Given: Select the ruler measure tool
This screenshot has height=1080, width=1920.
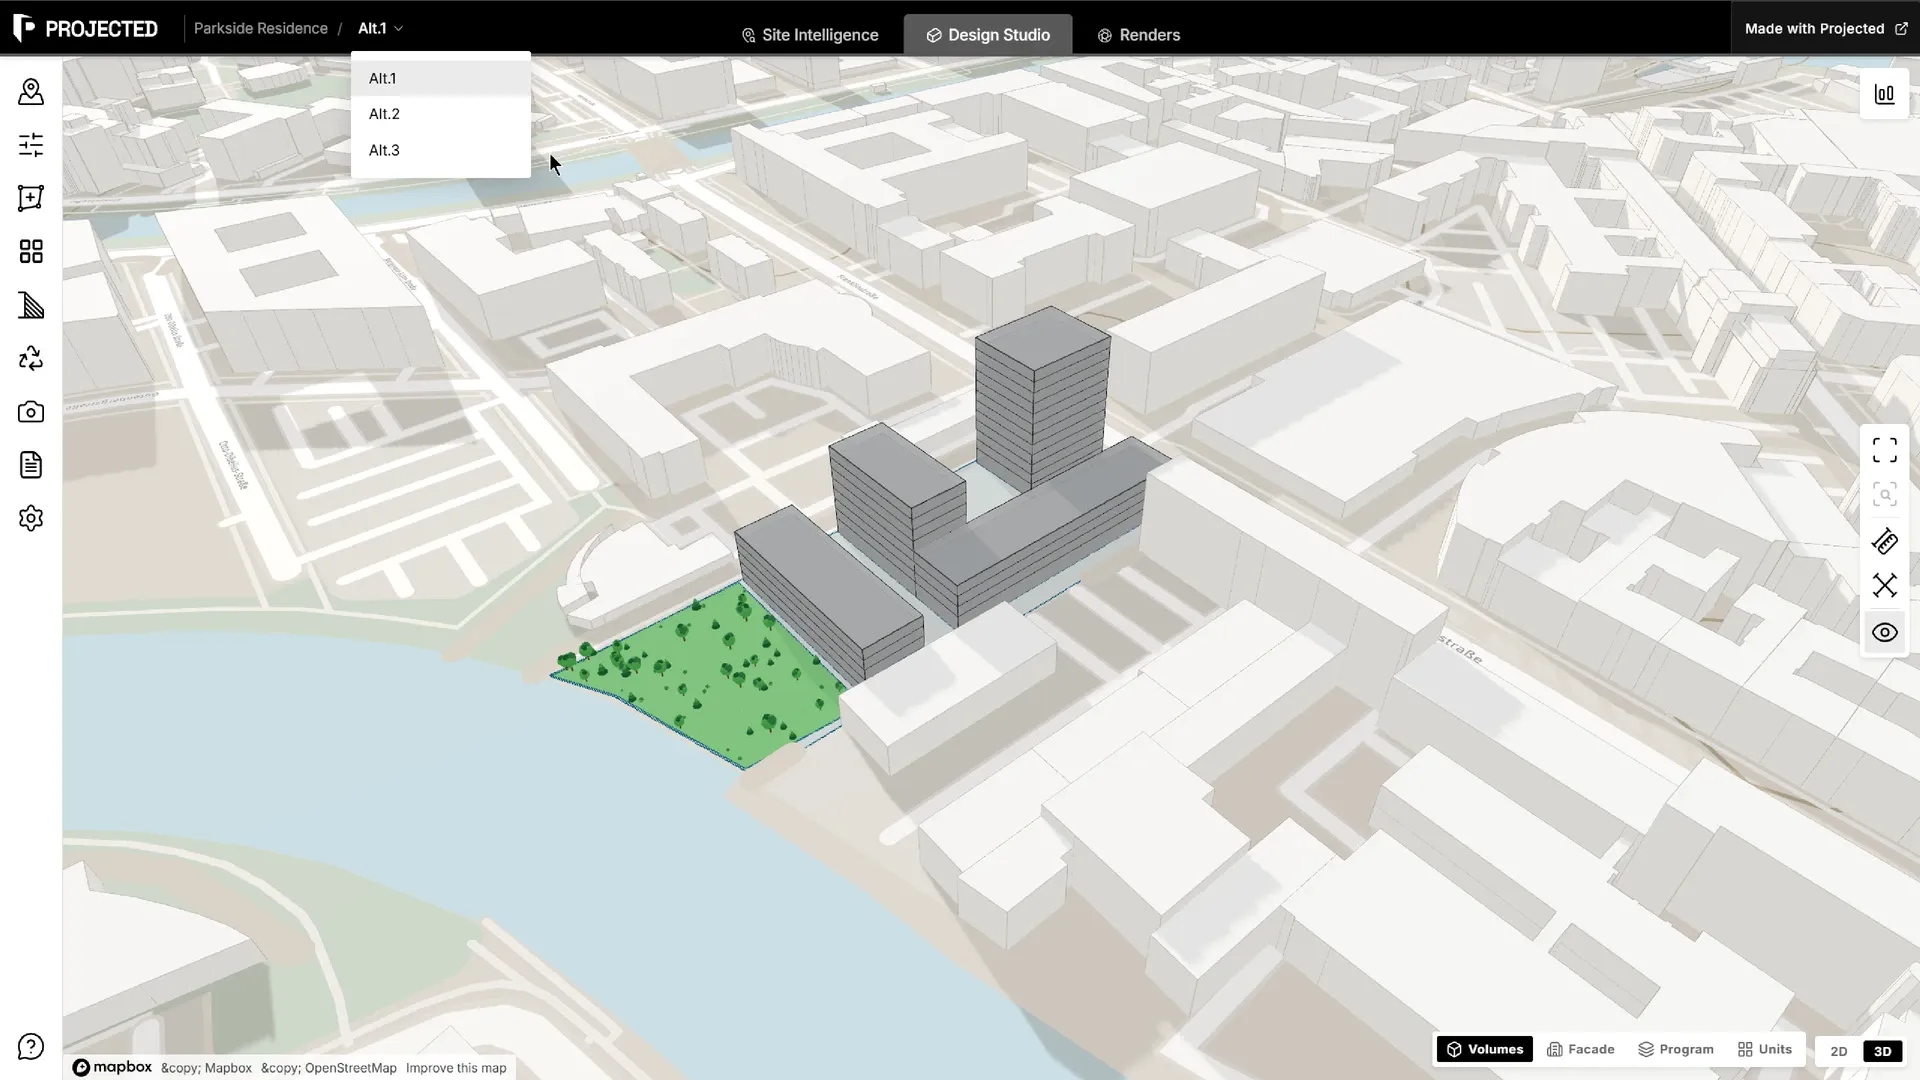Looking at the screenshot, I should click(1884, 542).
